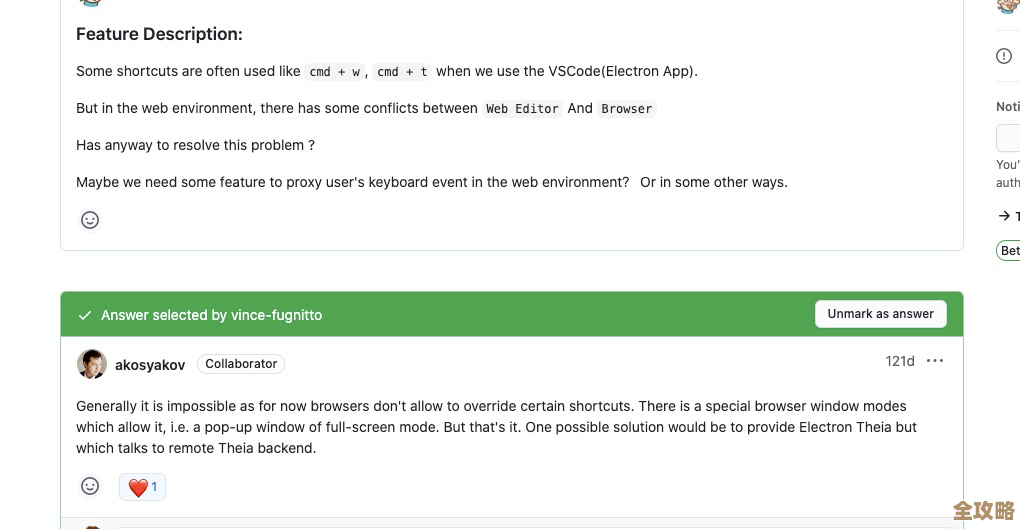Click the 'Browser' code text
The height and width of the screenshot is (529, 1020).
click(627, 109)
